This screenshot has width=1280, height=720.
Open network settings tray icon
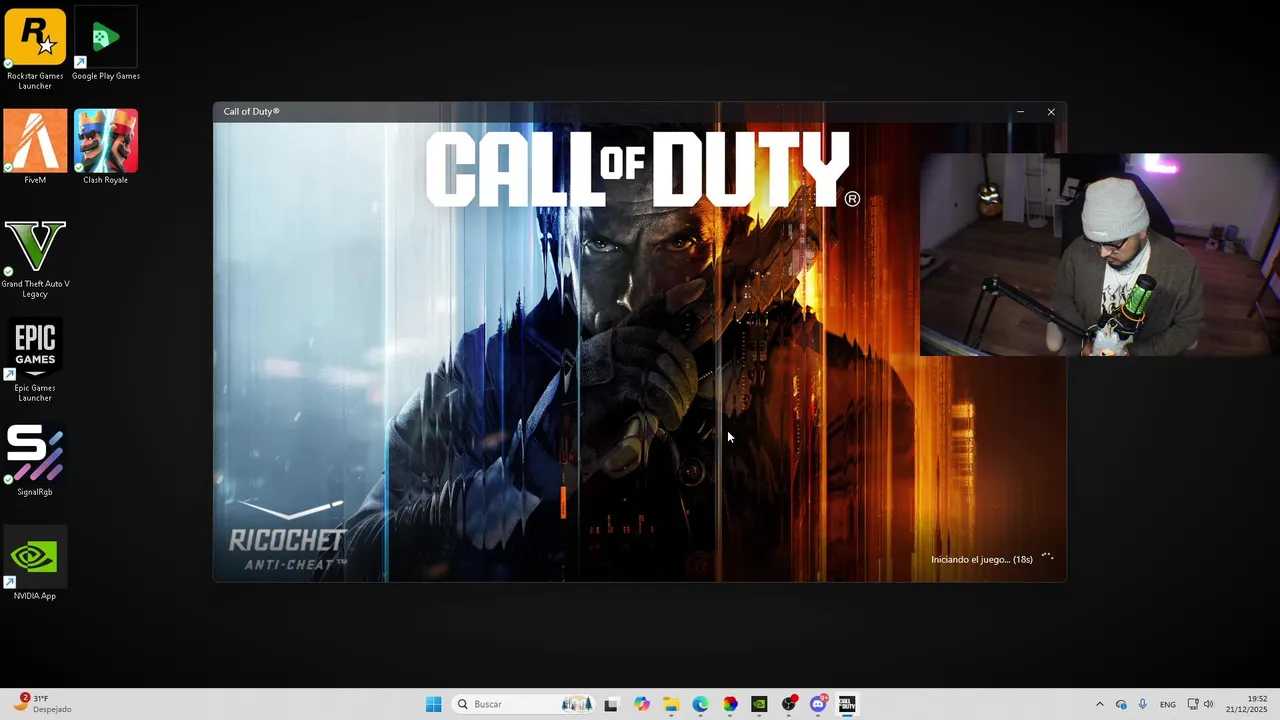coord(1193,704)
